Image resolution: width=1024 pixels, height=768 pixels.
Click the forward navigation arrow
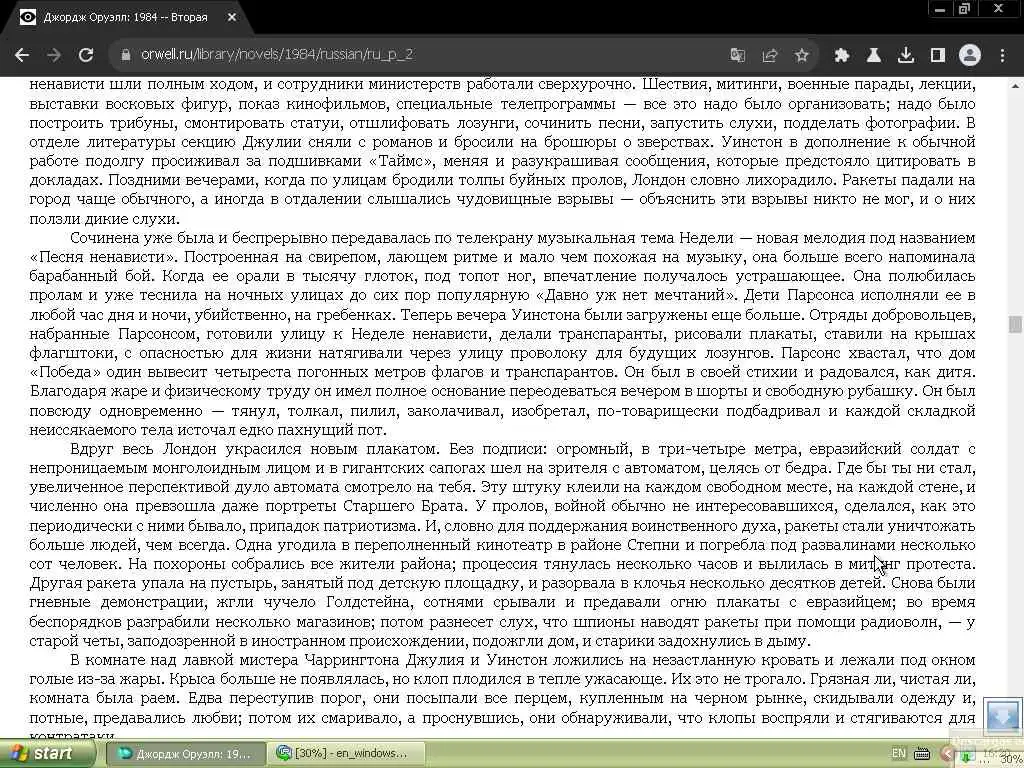coord(54,55)
